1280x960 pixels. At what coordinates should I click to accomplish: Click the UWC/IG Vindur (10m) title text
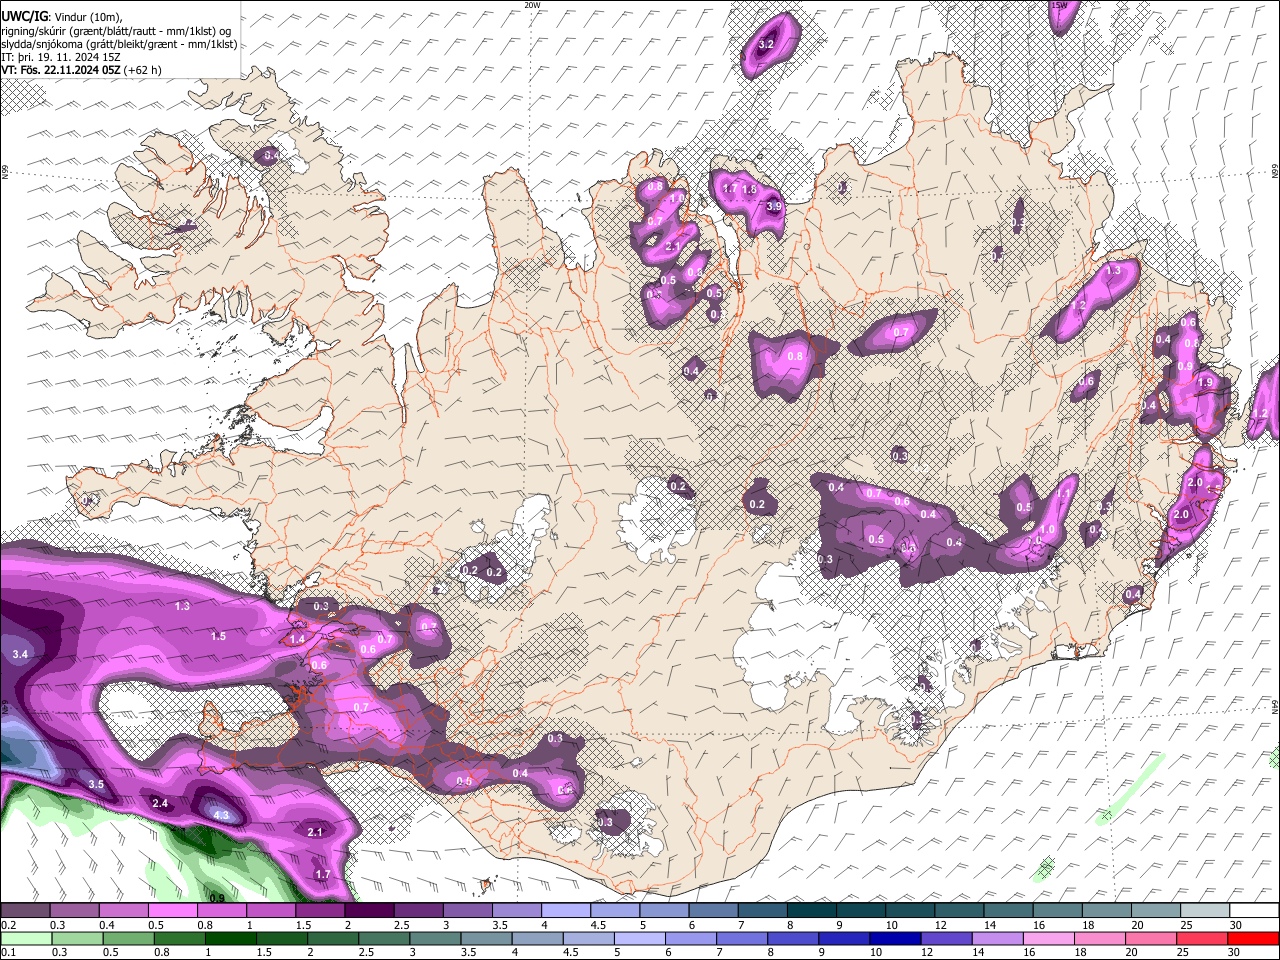pos(61,16)
